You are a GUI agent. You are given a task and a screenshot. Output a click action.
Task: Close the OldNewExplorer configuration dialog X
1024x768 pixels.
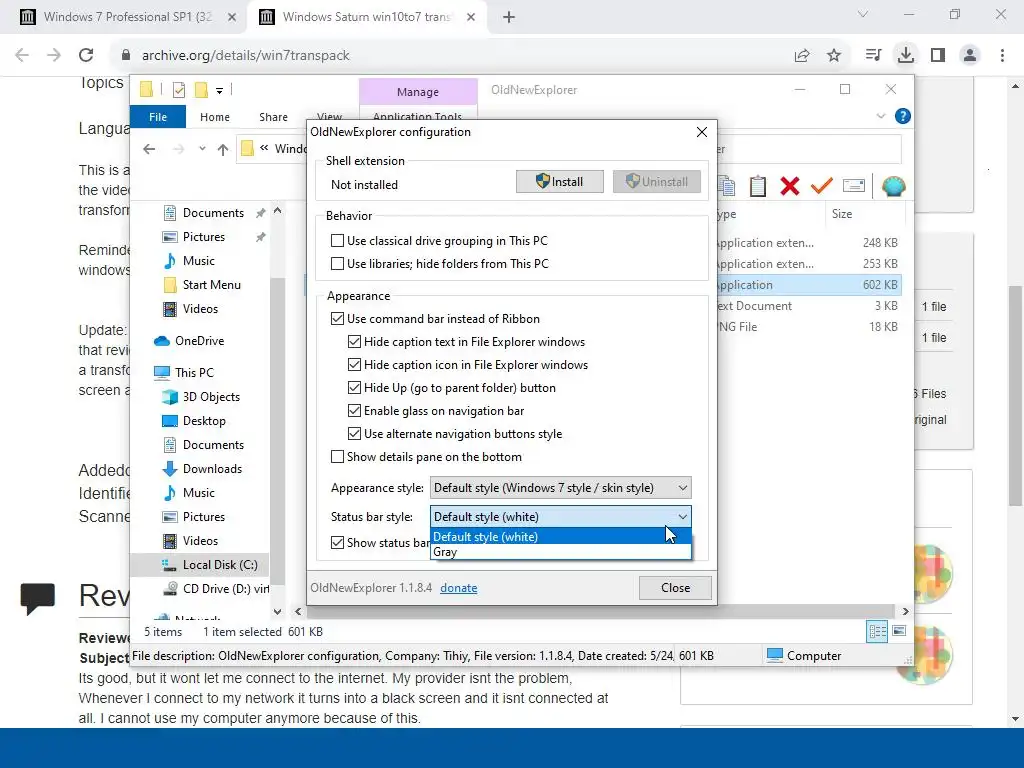(x=701, y=132)
